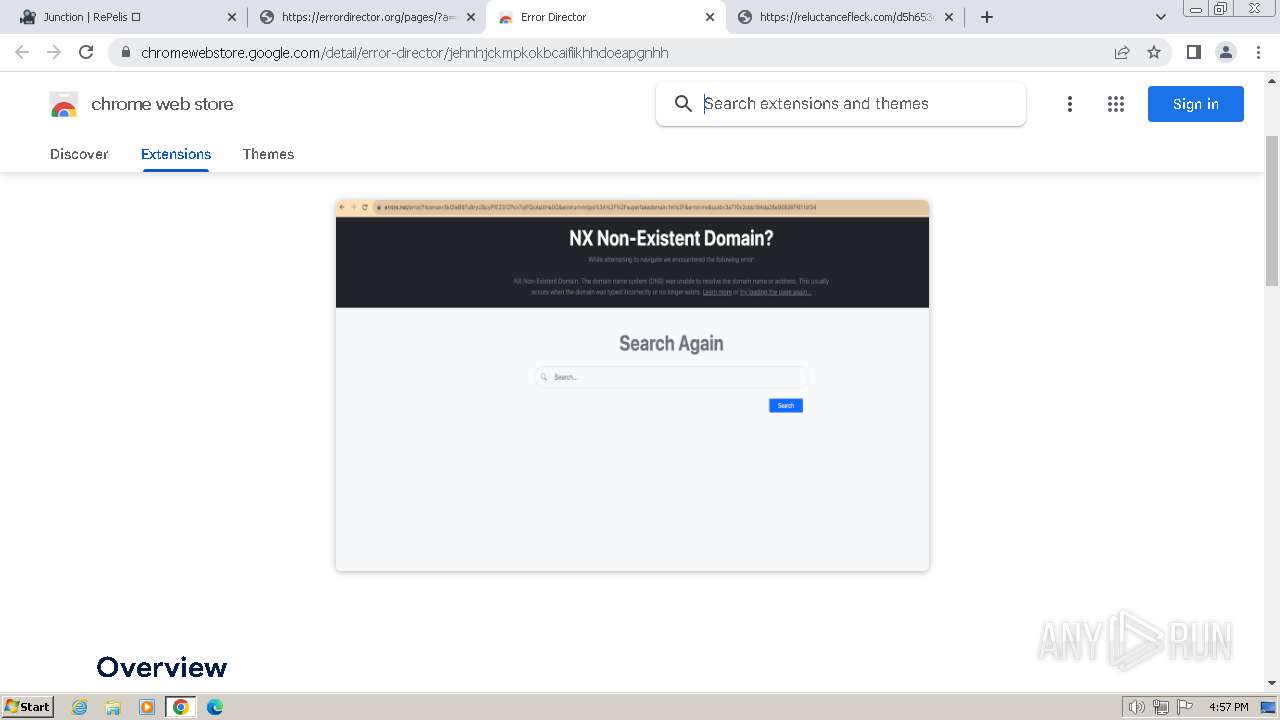Share this page icon in address bar
The image size is (1280, 720).
tap(1122, 52)
